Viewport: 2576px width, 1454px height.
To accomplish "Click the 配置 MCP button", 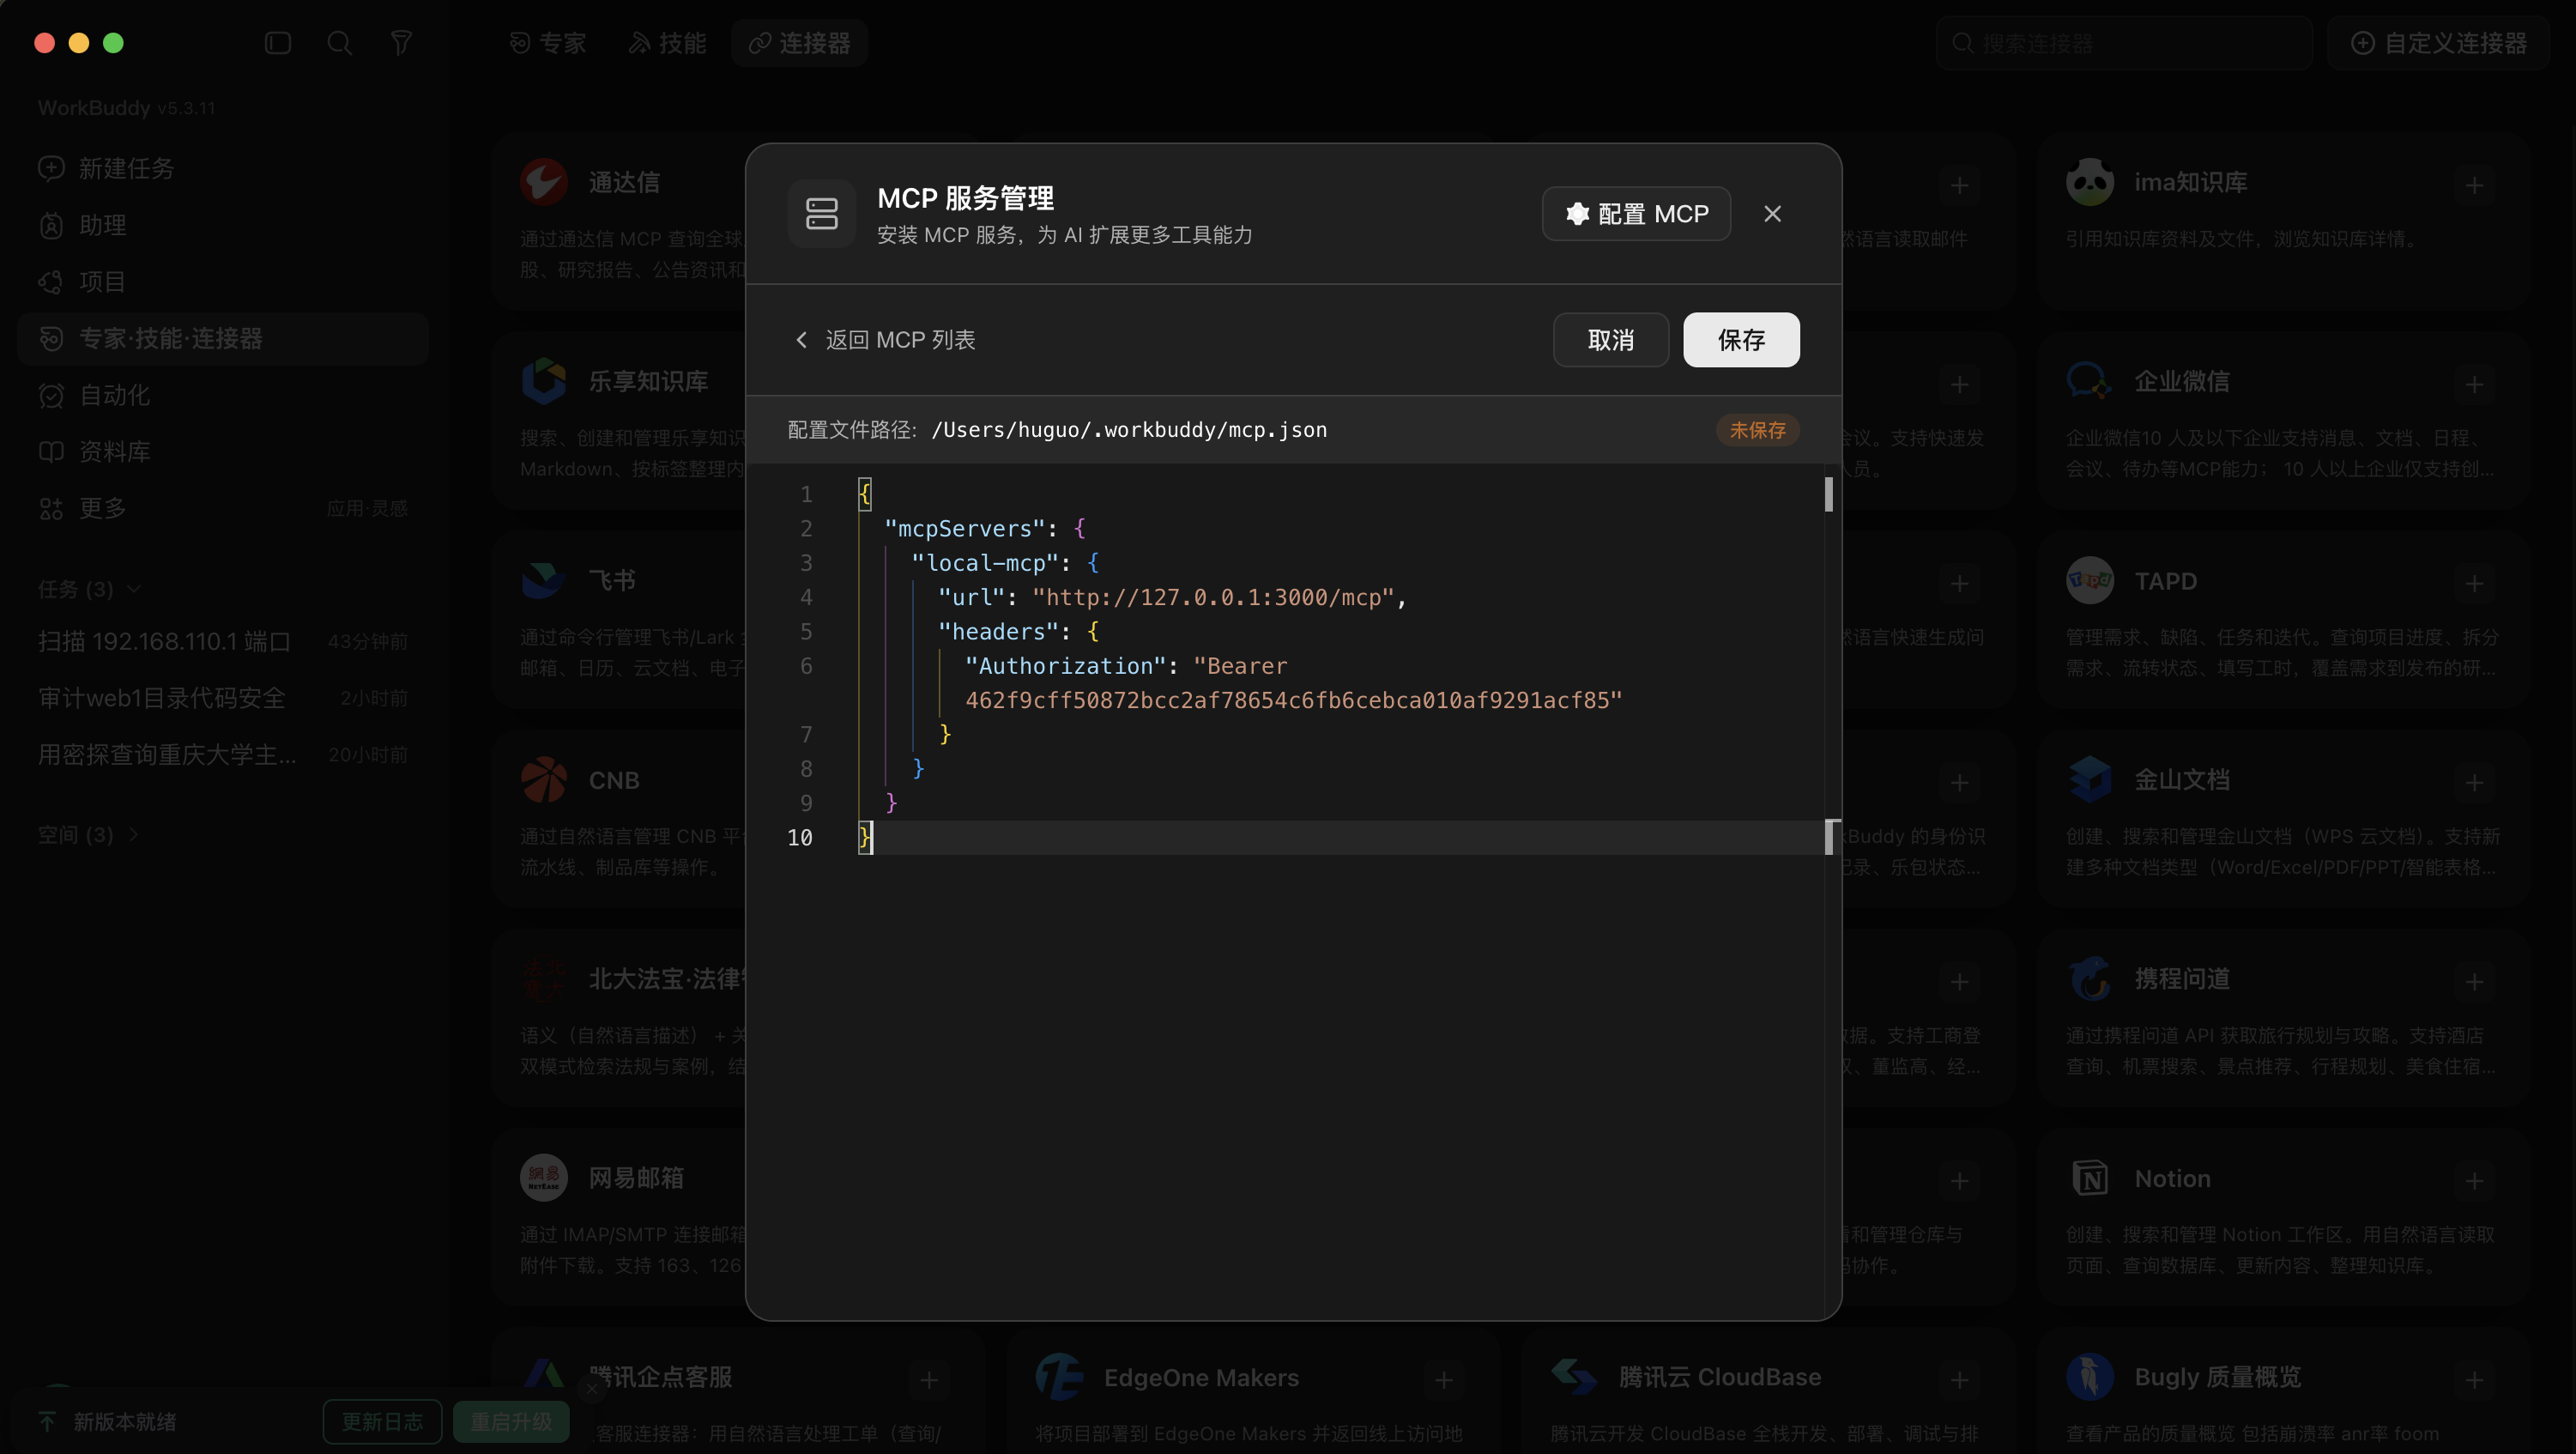I will click(x=1636, y=214).
